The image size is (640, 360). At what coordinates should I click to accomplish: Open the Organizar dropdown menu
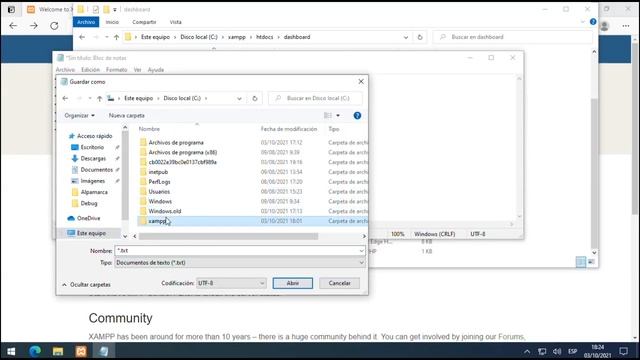(80, 116)
